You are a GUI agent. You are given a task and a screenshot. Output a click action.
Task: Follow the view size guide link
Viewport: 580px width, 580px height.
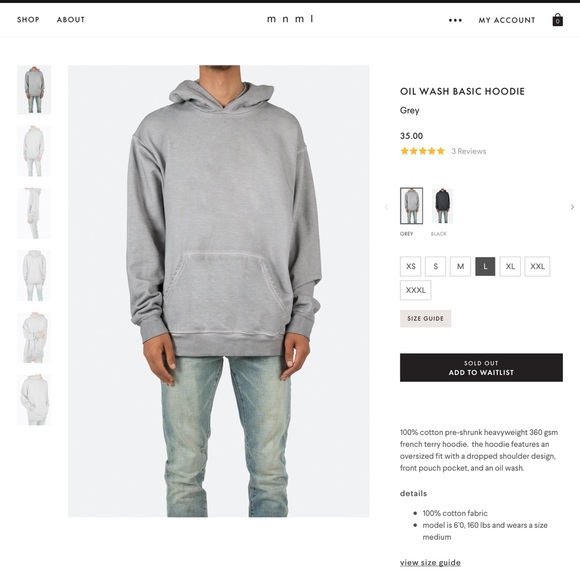pos(430,563)
